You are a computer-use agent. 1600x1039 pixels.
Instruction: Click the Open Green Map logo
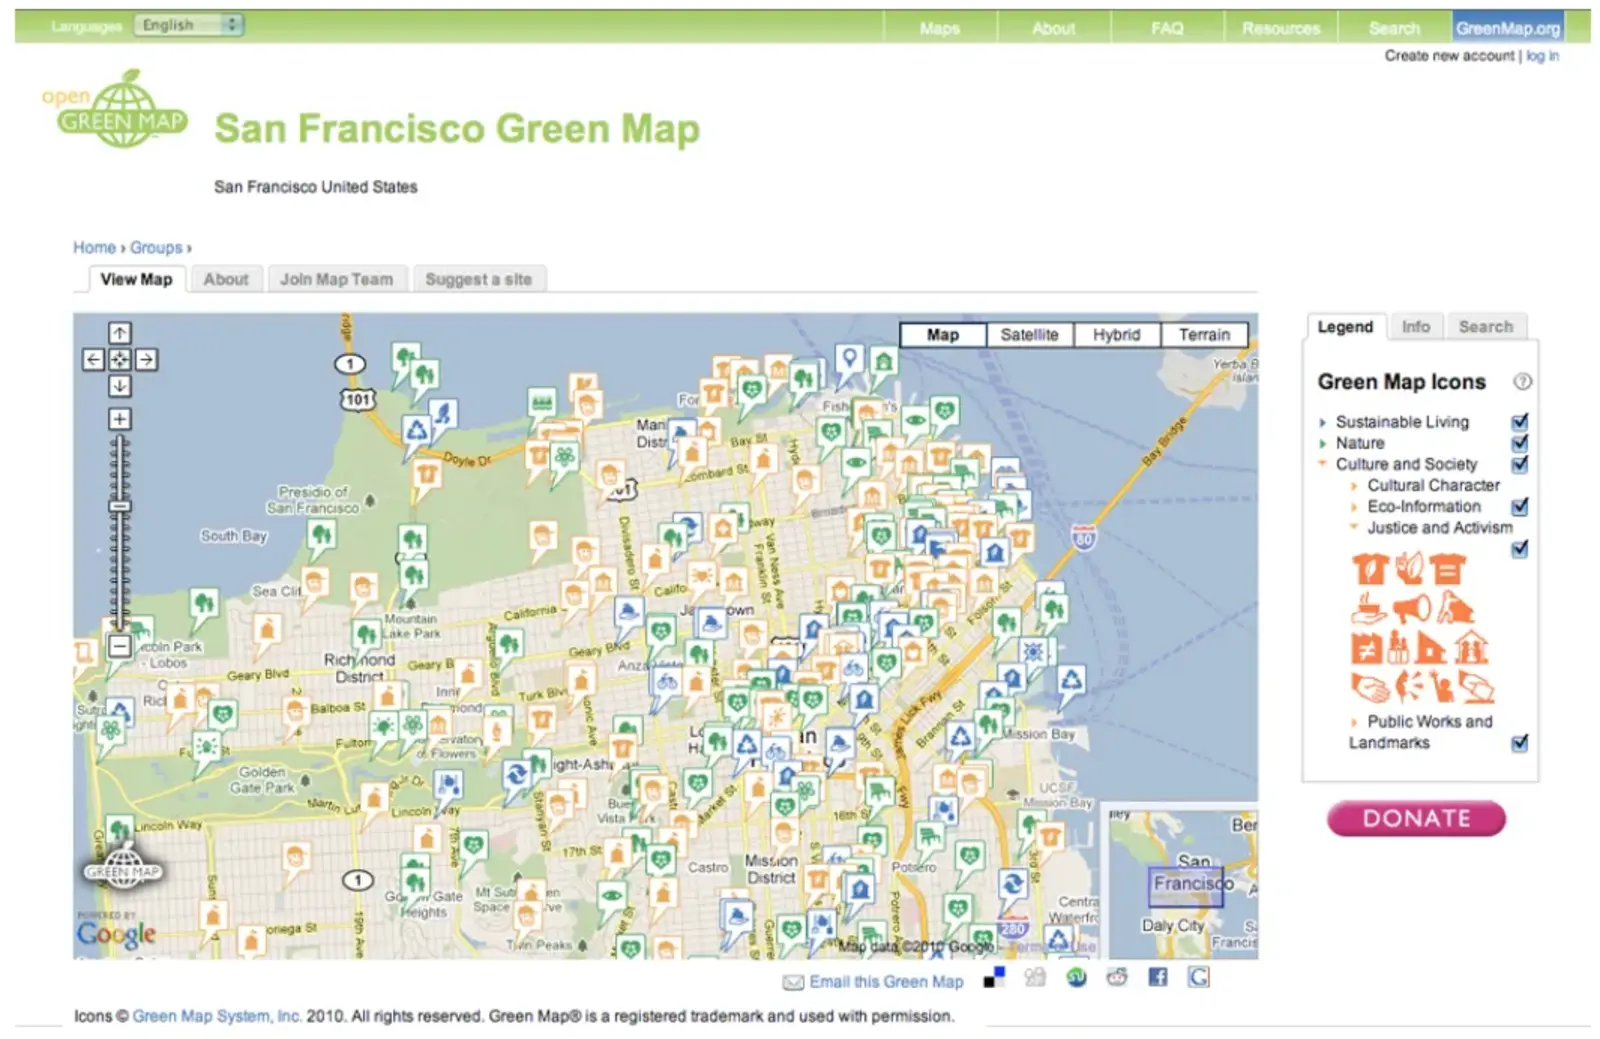pos(116,109)
